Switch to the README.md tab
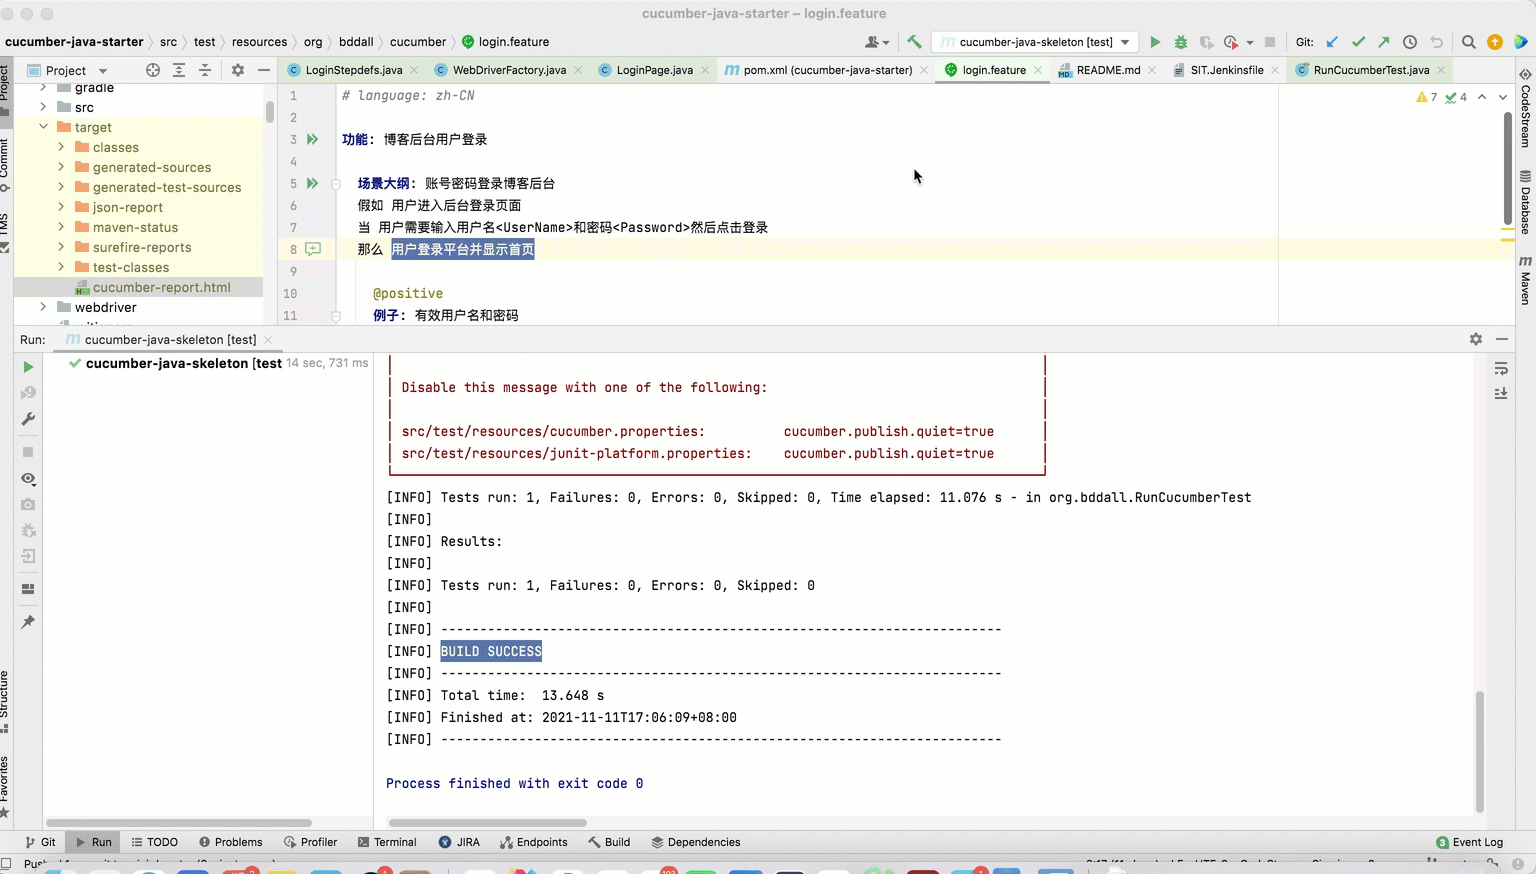 click(x=1108, y=70)
